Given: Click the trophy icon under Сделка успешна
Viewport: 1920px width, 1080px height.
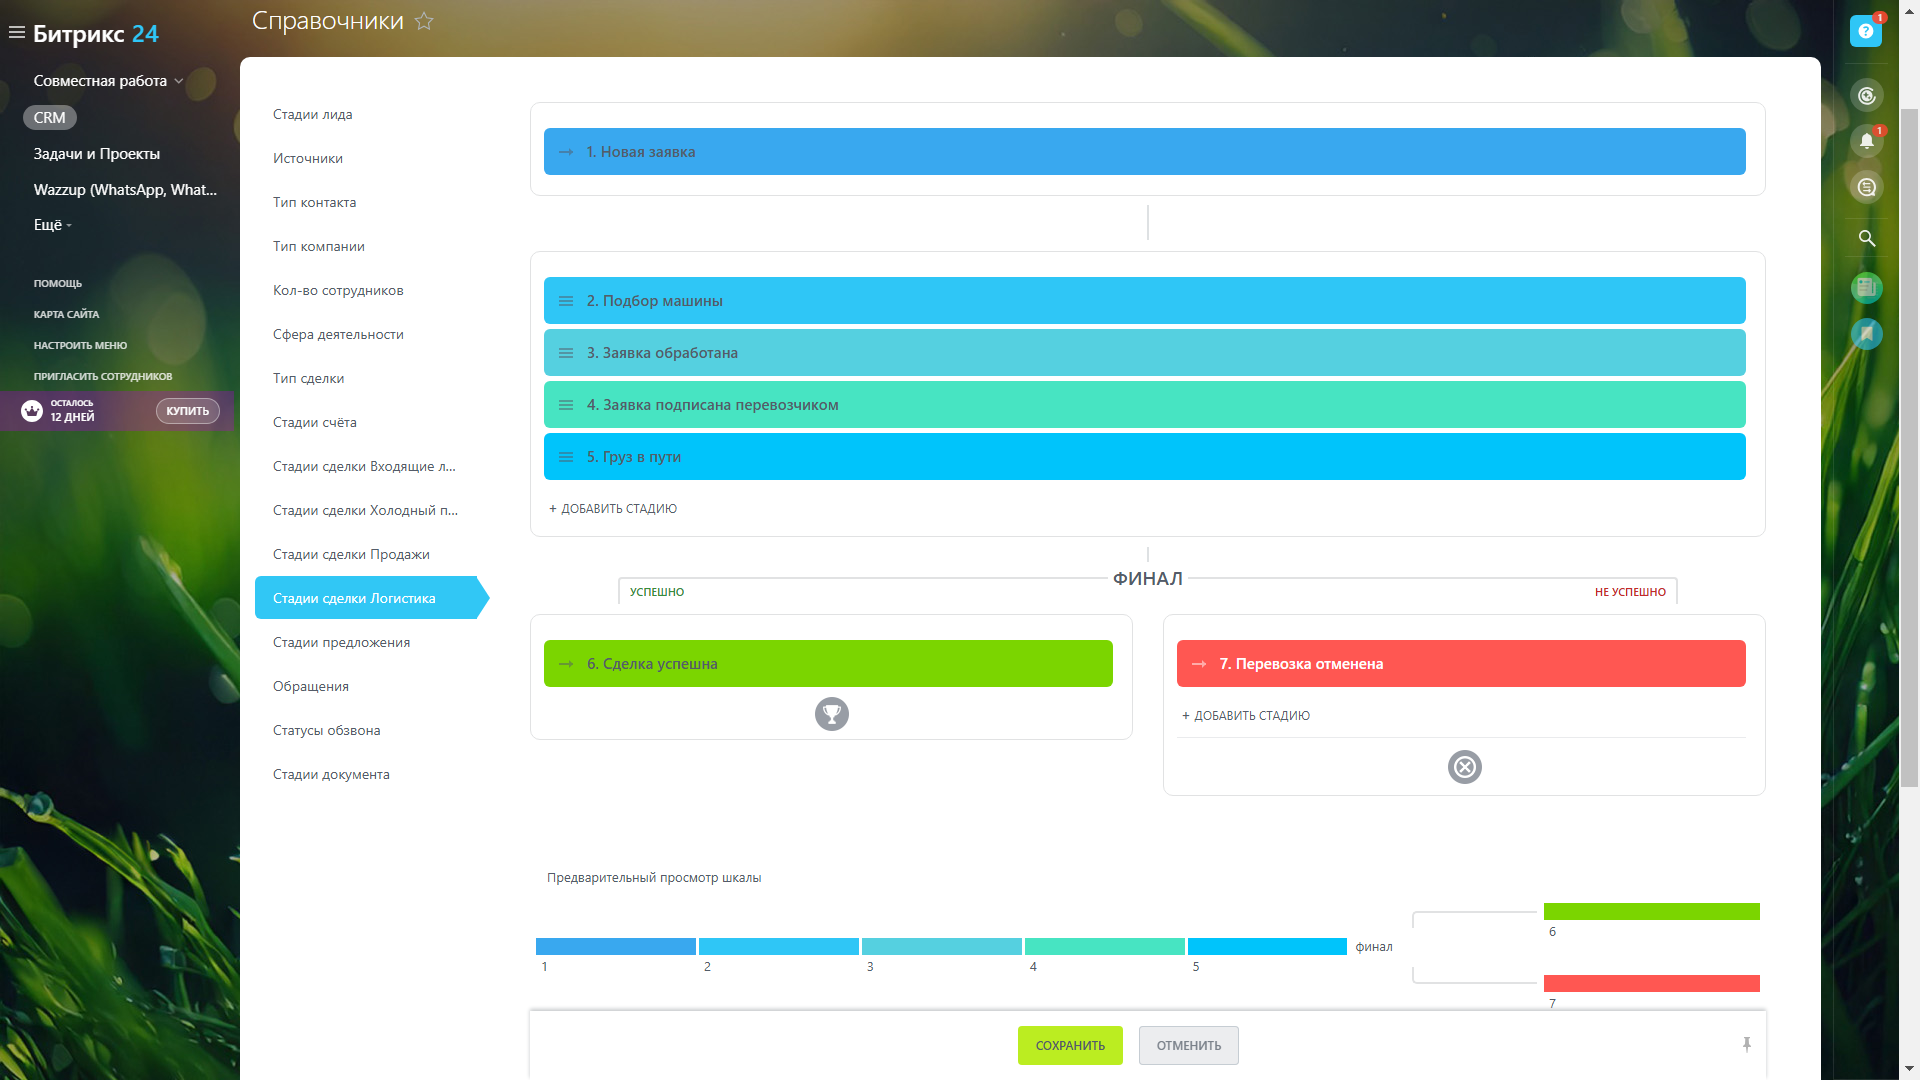Looking at the screenshot, I should point(831,714).
